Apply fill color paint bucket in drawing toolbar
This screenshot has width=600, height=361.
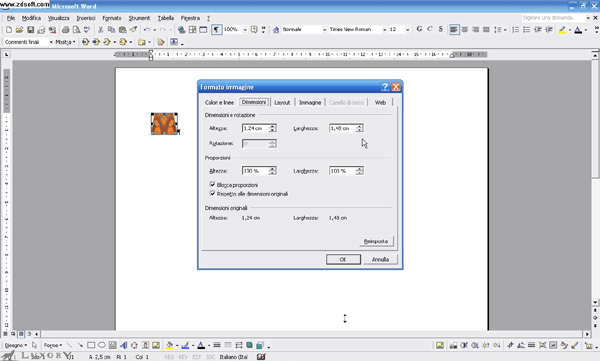[169, 345]
